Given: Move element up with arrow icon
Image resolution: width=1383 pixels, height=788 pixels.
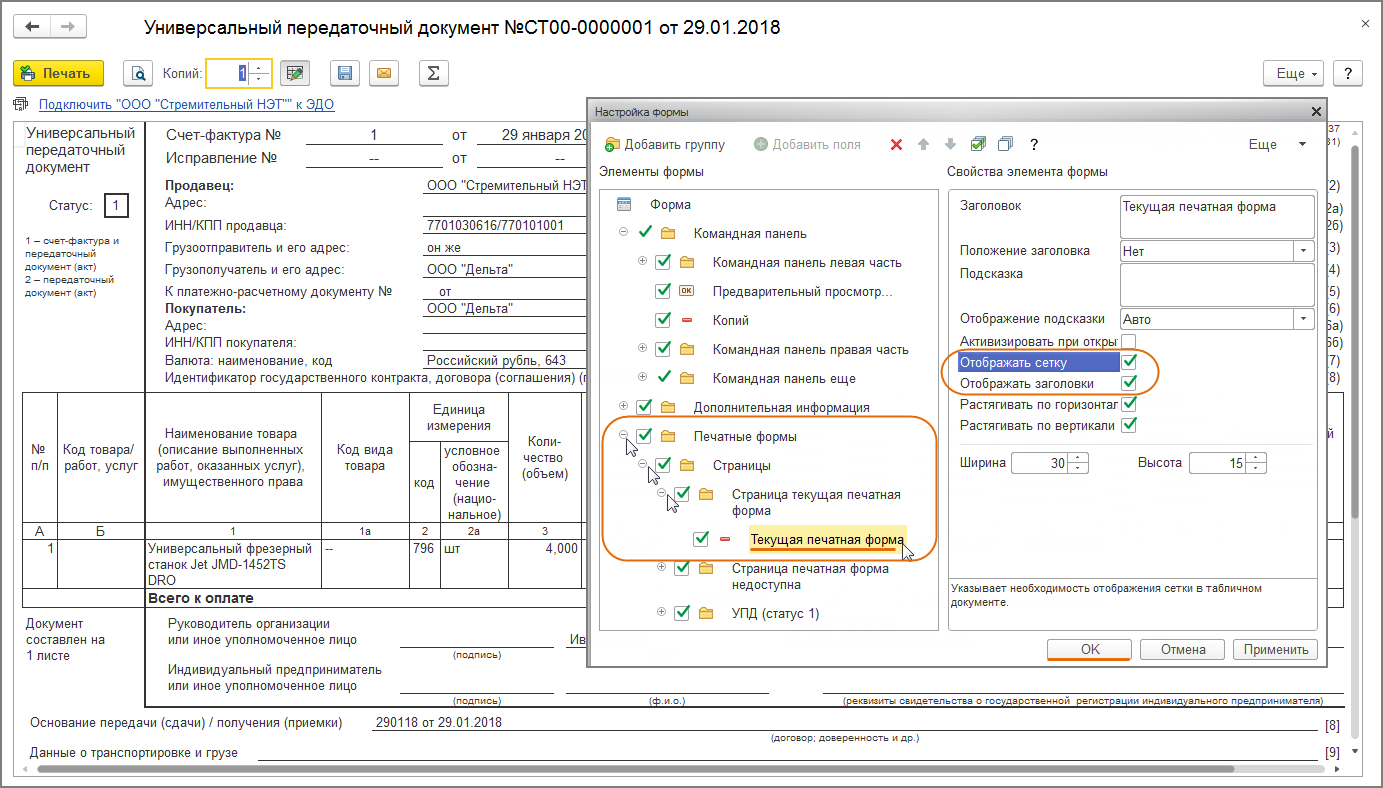Looking at the screenshot, I should tap(924, 144).
